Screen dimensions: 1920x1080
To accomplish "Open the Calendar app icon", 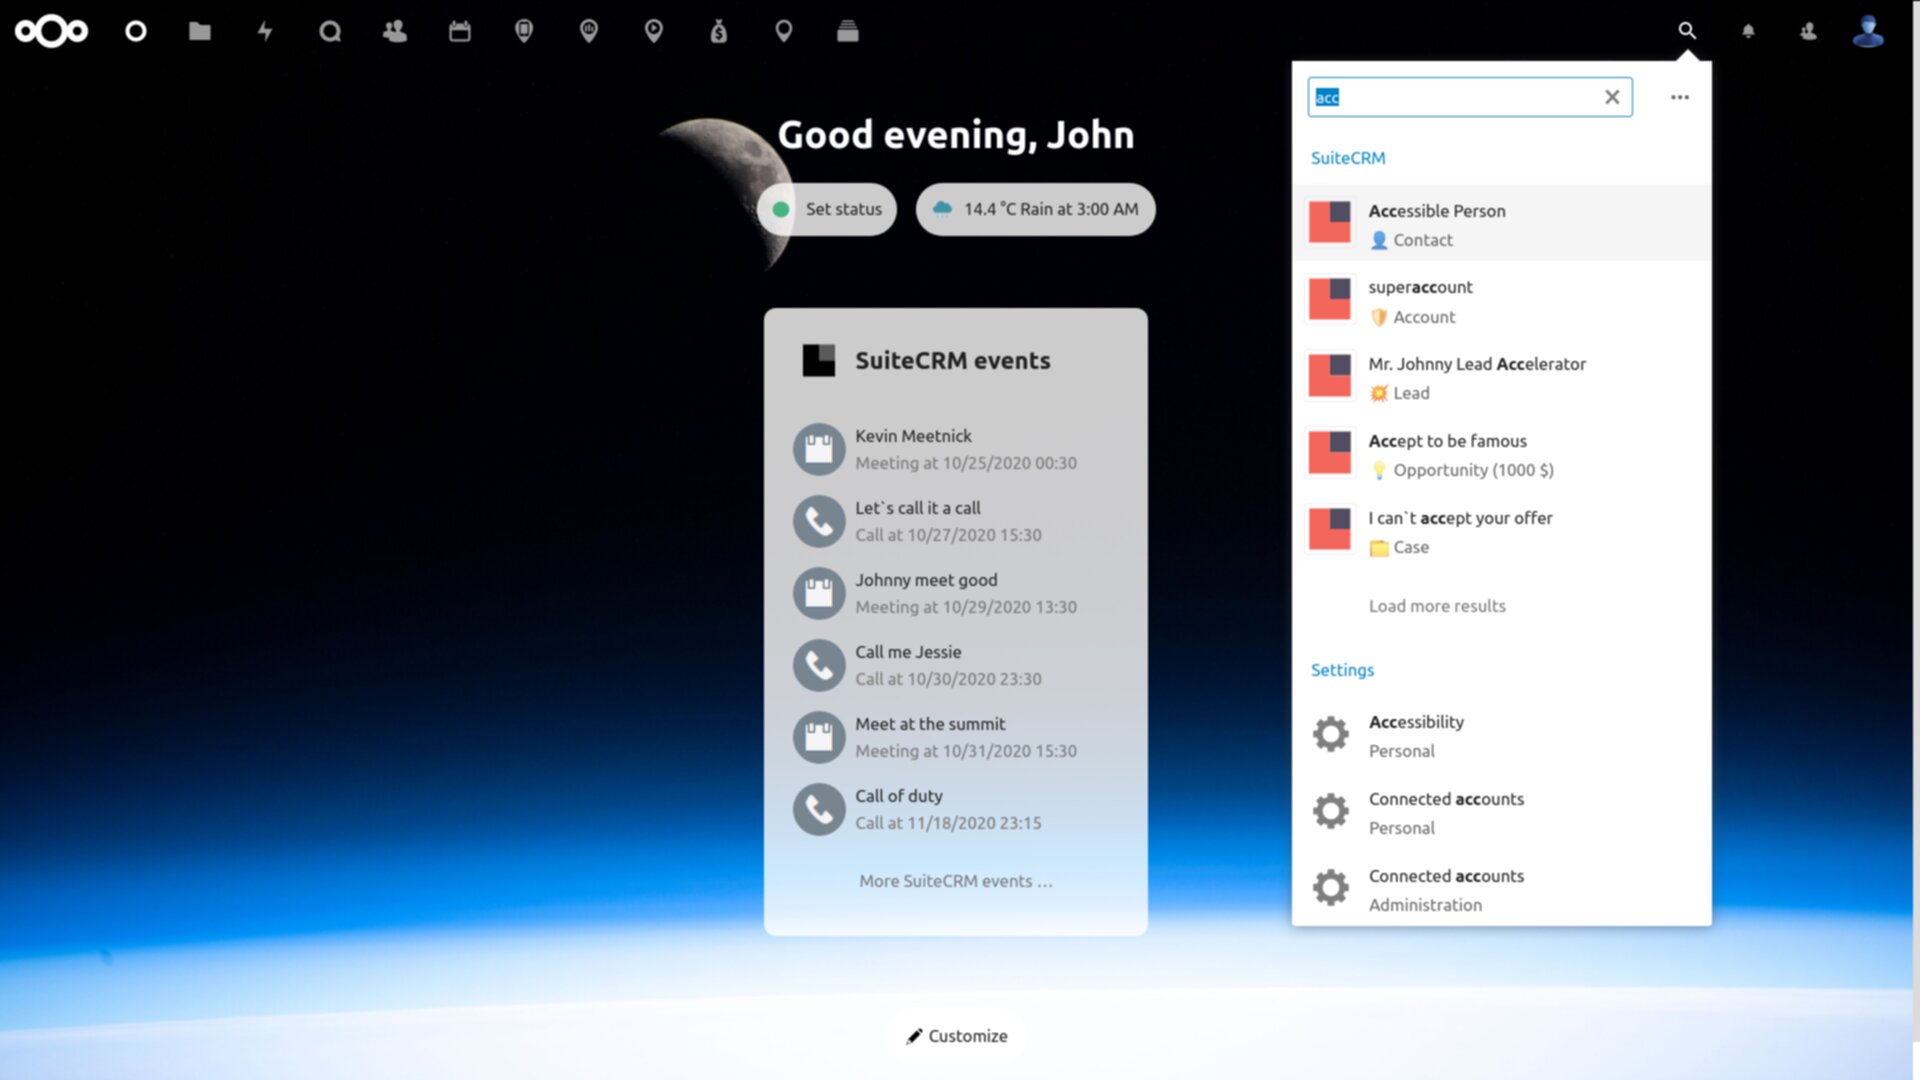I will (x=460, y=31).
